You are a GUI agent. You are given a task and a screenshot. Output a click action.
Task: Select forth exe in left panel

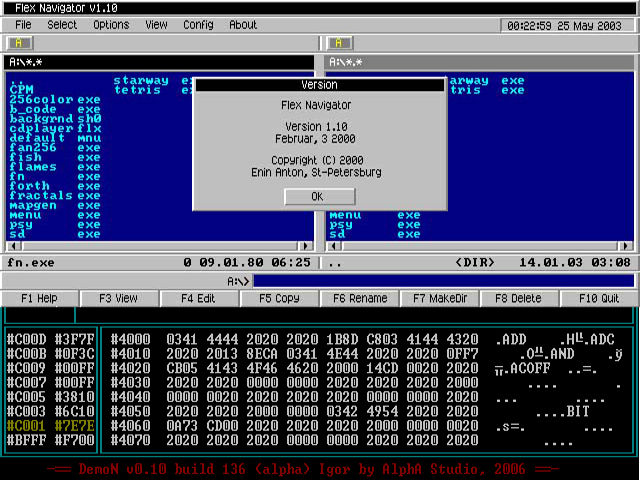(x=55, y=186)
